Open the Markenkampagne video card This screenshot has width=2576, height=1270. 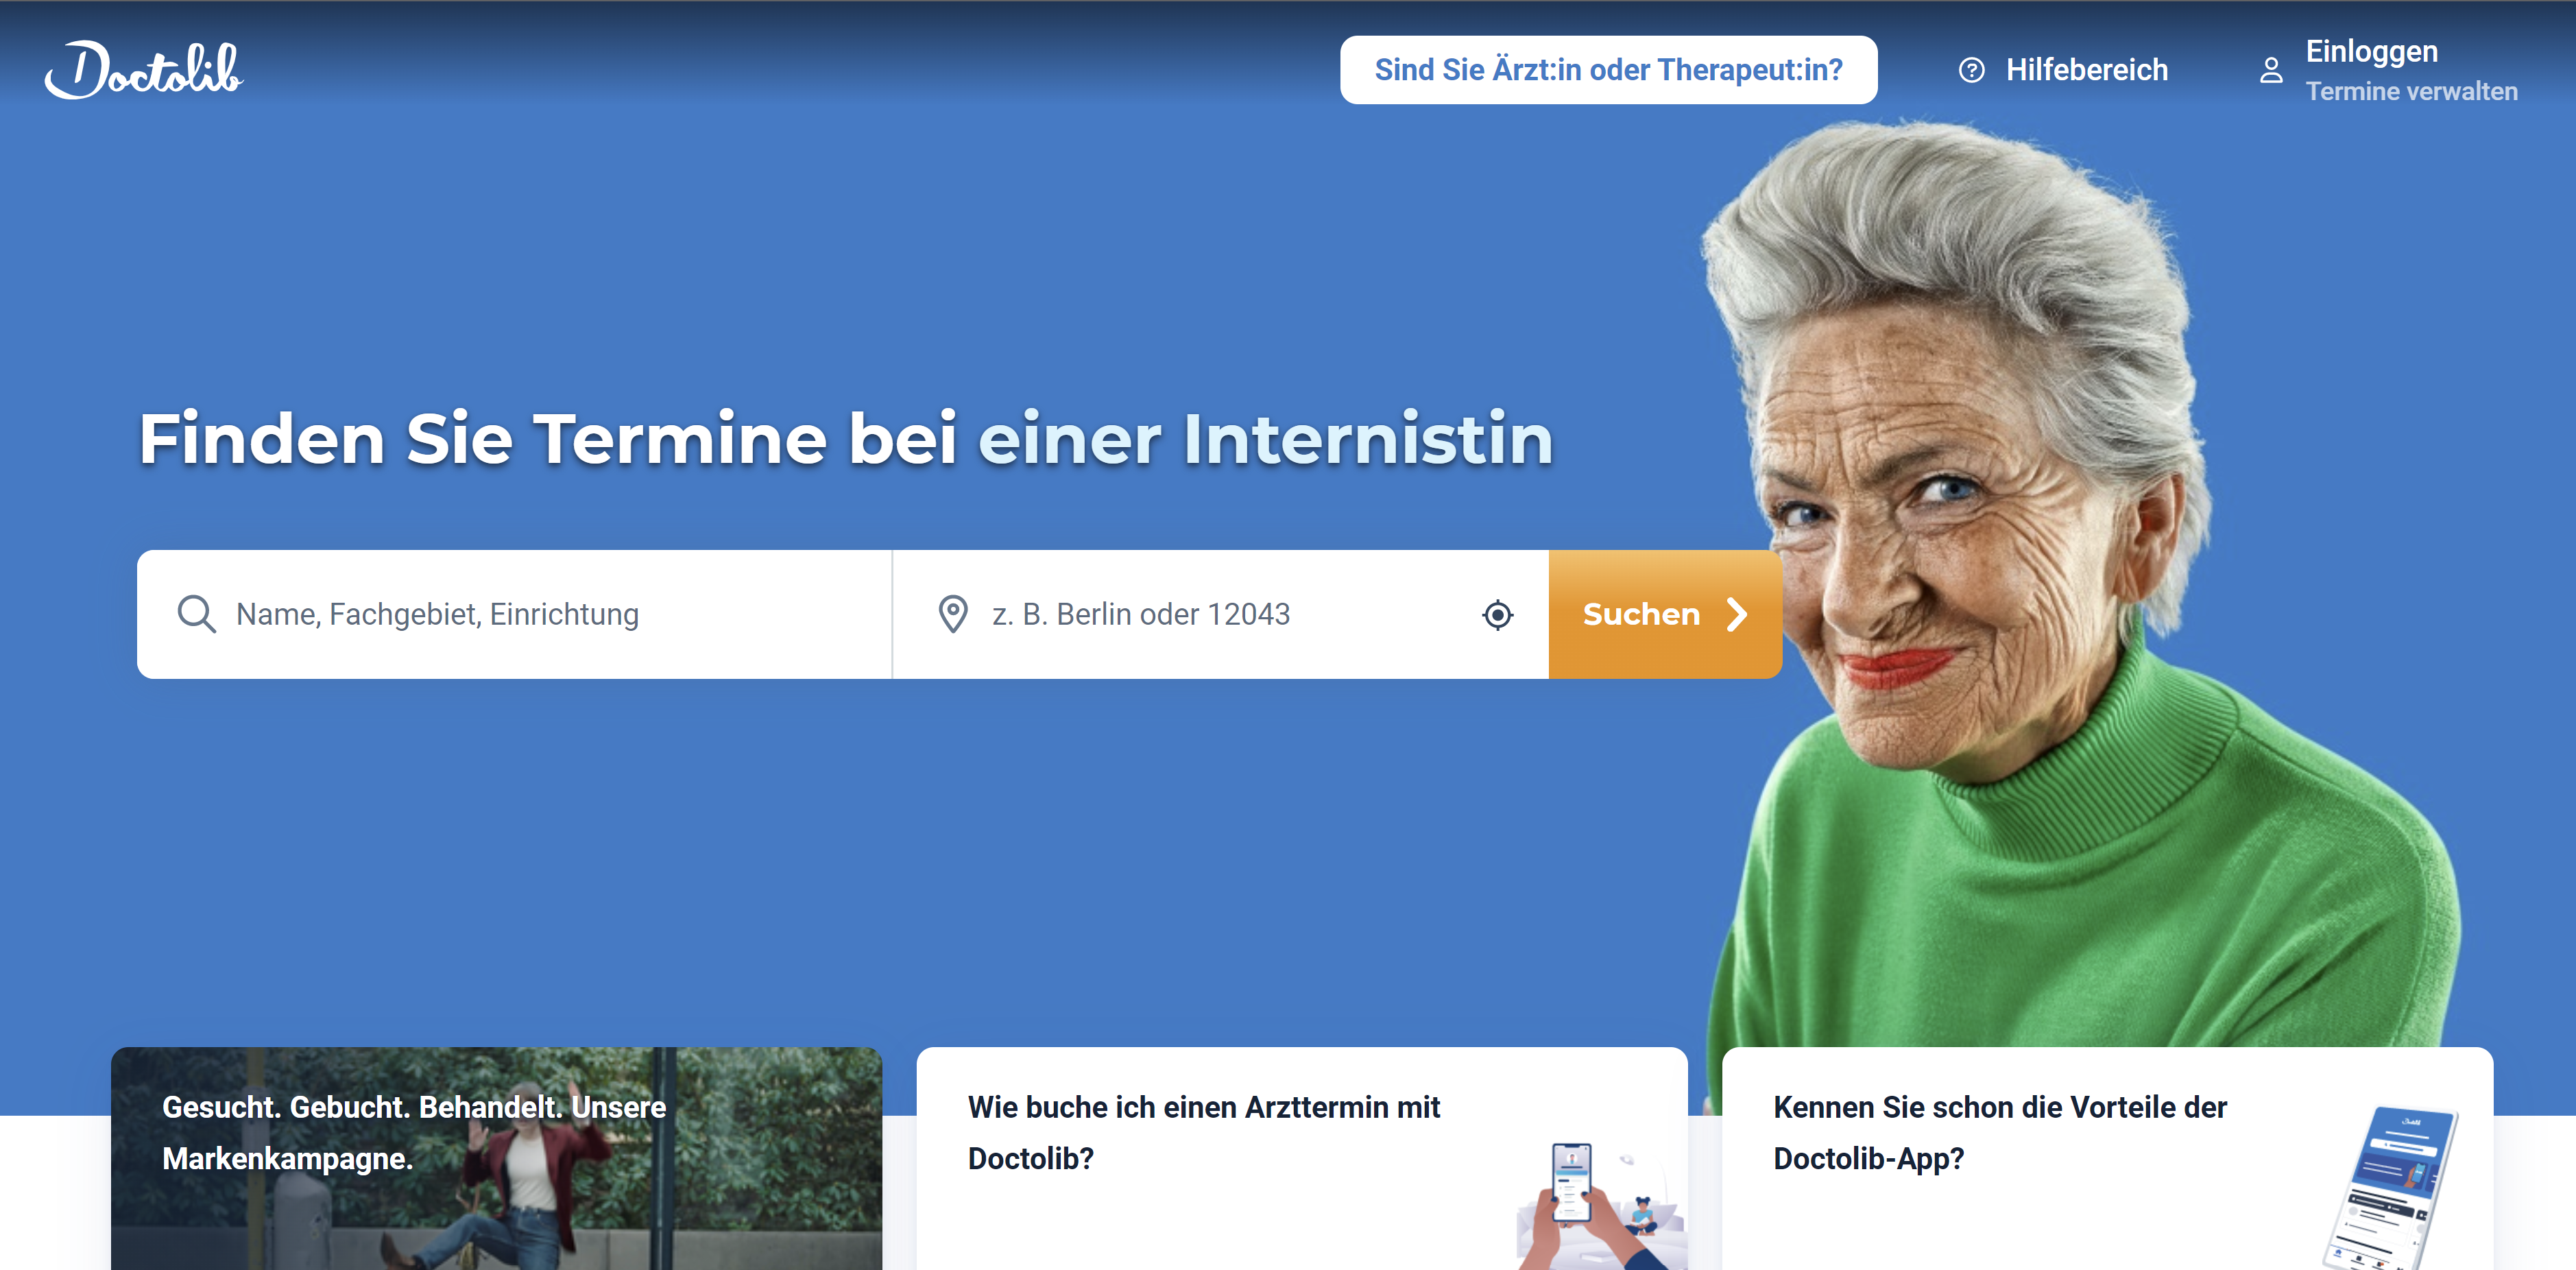coord(496,1158)
